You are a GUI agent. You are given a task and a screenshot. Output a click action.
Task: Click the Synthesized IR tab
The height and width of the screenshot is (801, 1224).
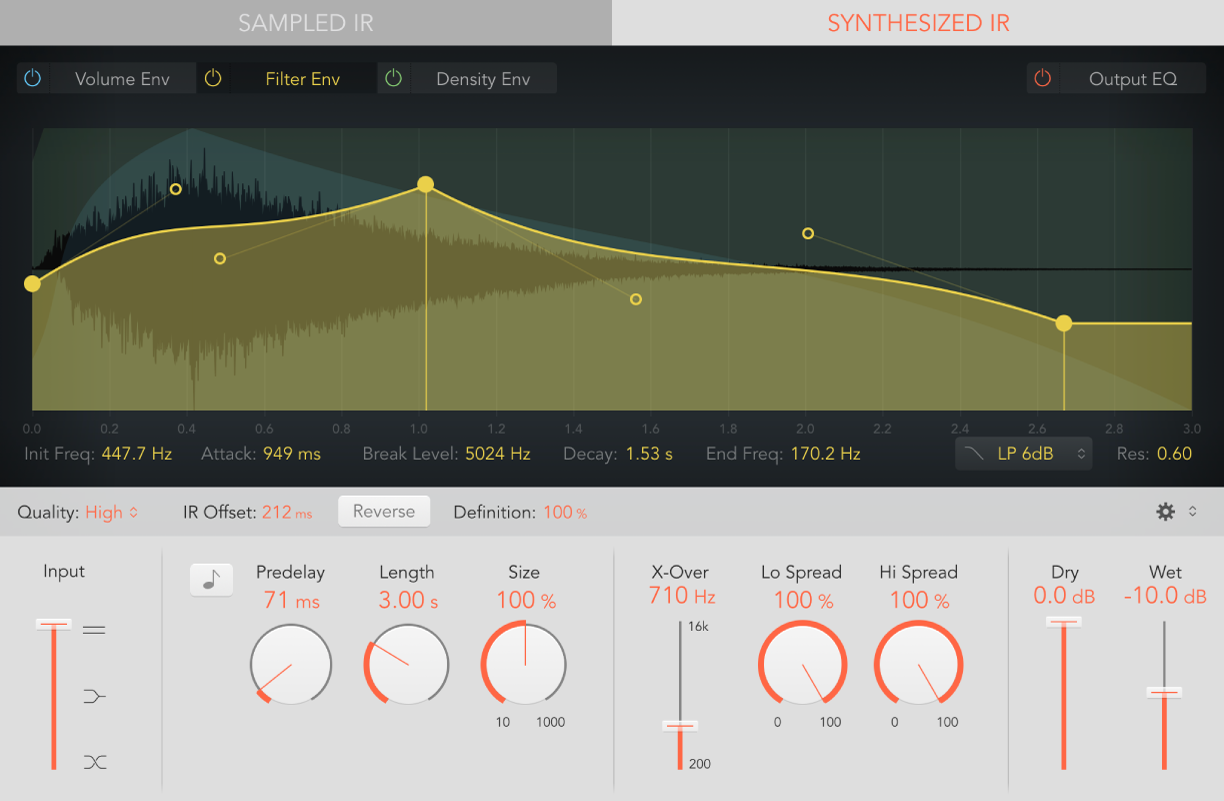917,22
